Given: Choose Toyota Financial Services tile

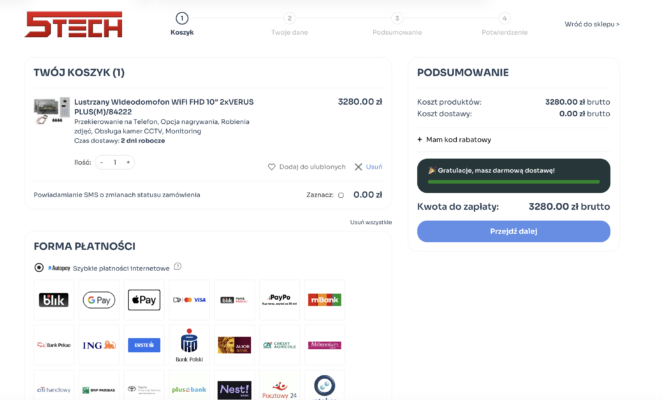Looking at the screenshot, I should pos(144,387).
